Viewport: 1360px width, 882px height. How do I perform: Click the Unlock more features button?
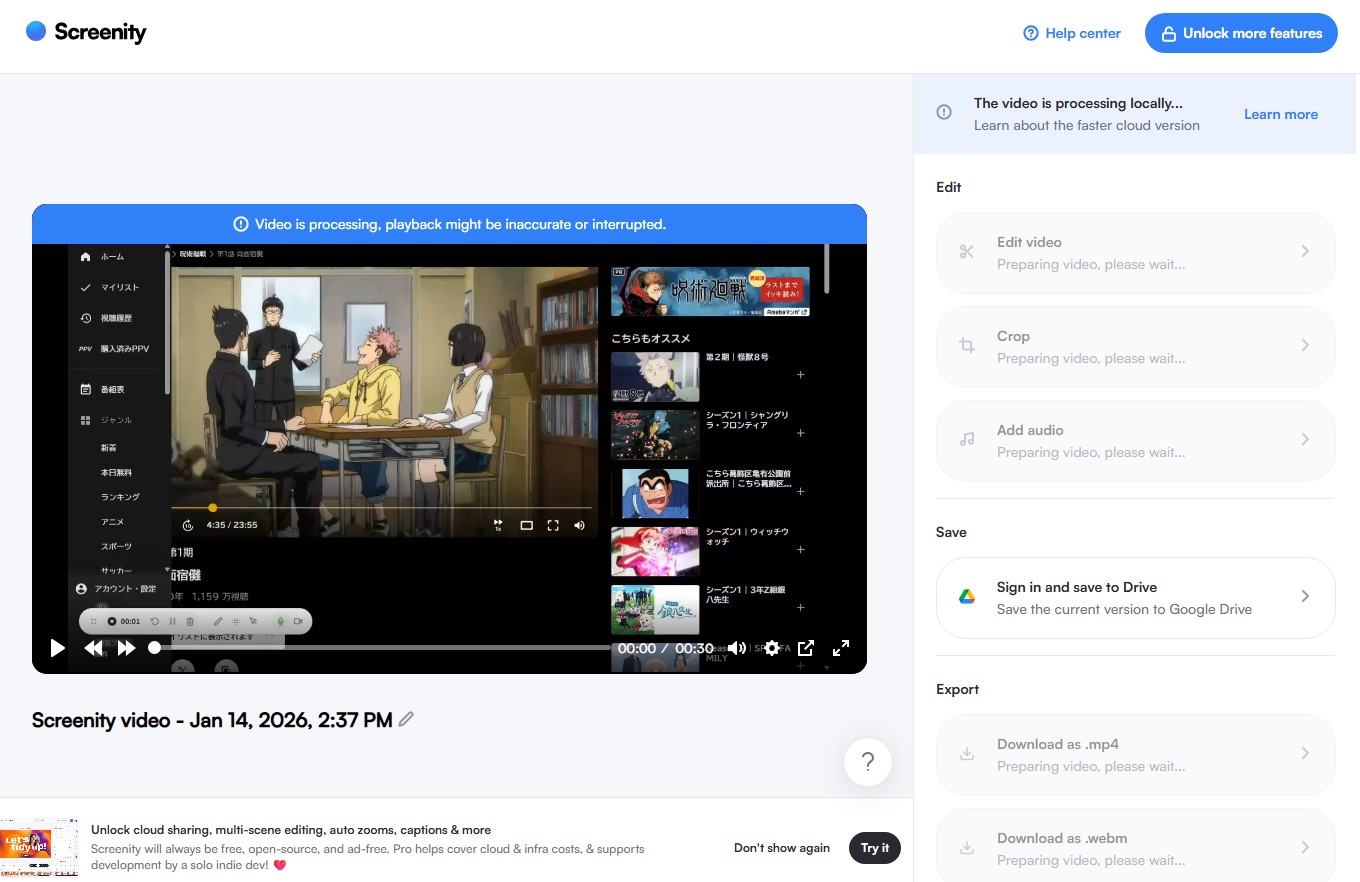point(1241,33)
